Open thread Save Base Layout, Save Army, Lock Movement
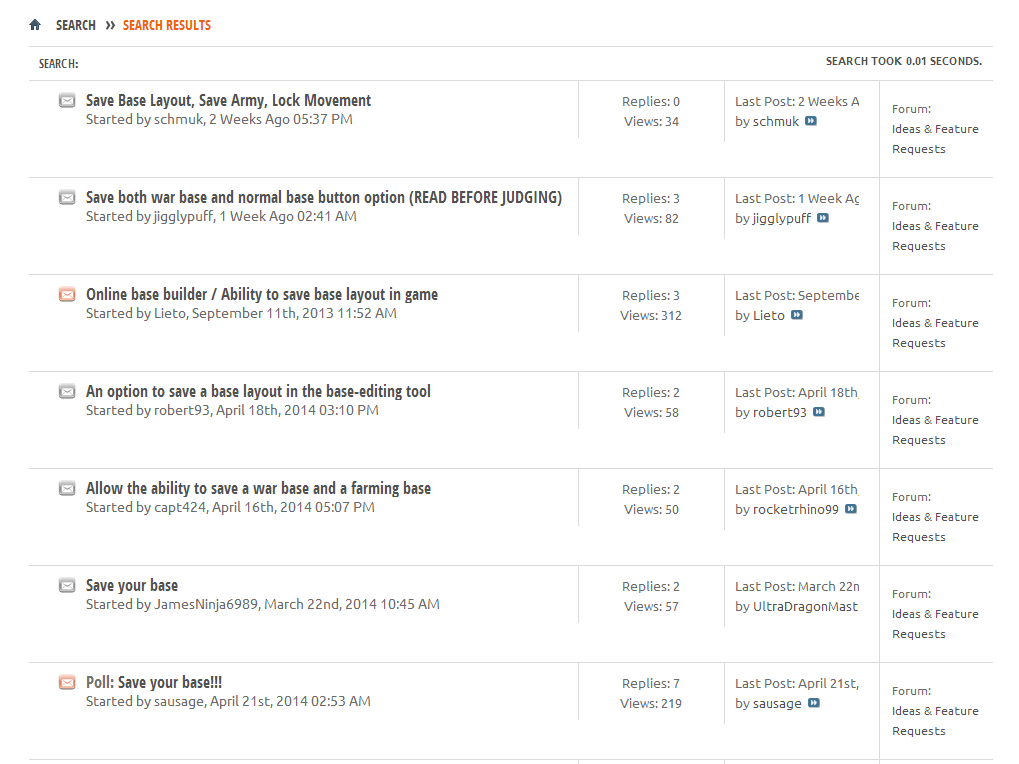This screenshot has height=764, width=1019. click(x=228, y=100)
